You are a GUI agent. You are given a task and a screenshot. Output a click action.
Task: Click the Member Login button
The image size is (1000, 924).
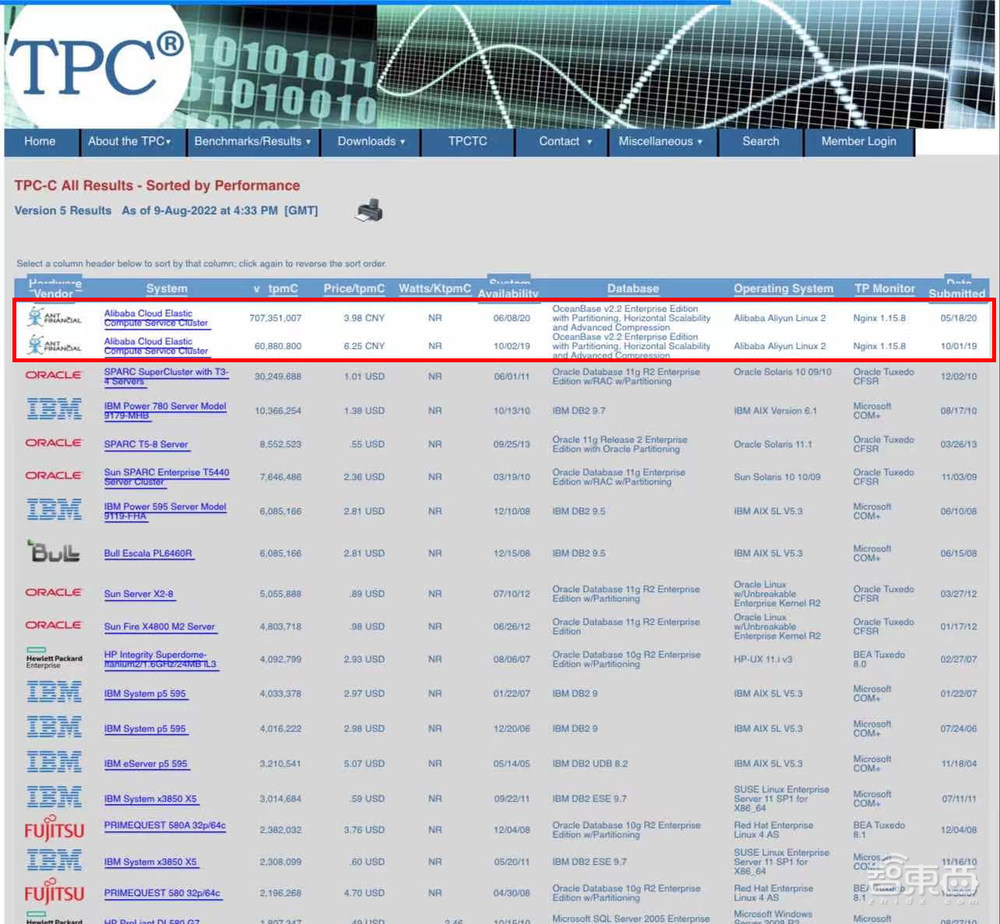(858, 142)
